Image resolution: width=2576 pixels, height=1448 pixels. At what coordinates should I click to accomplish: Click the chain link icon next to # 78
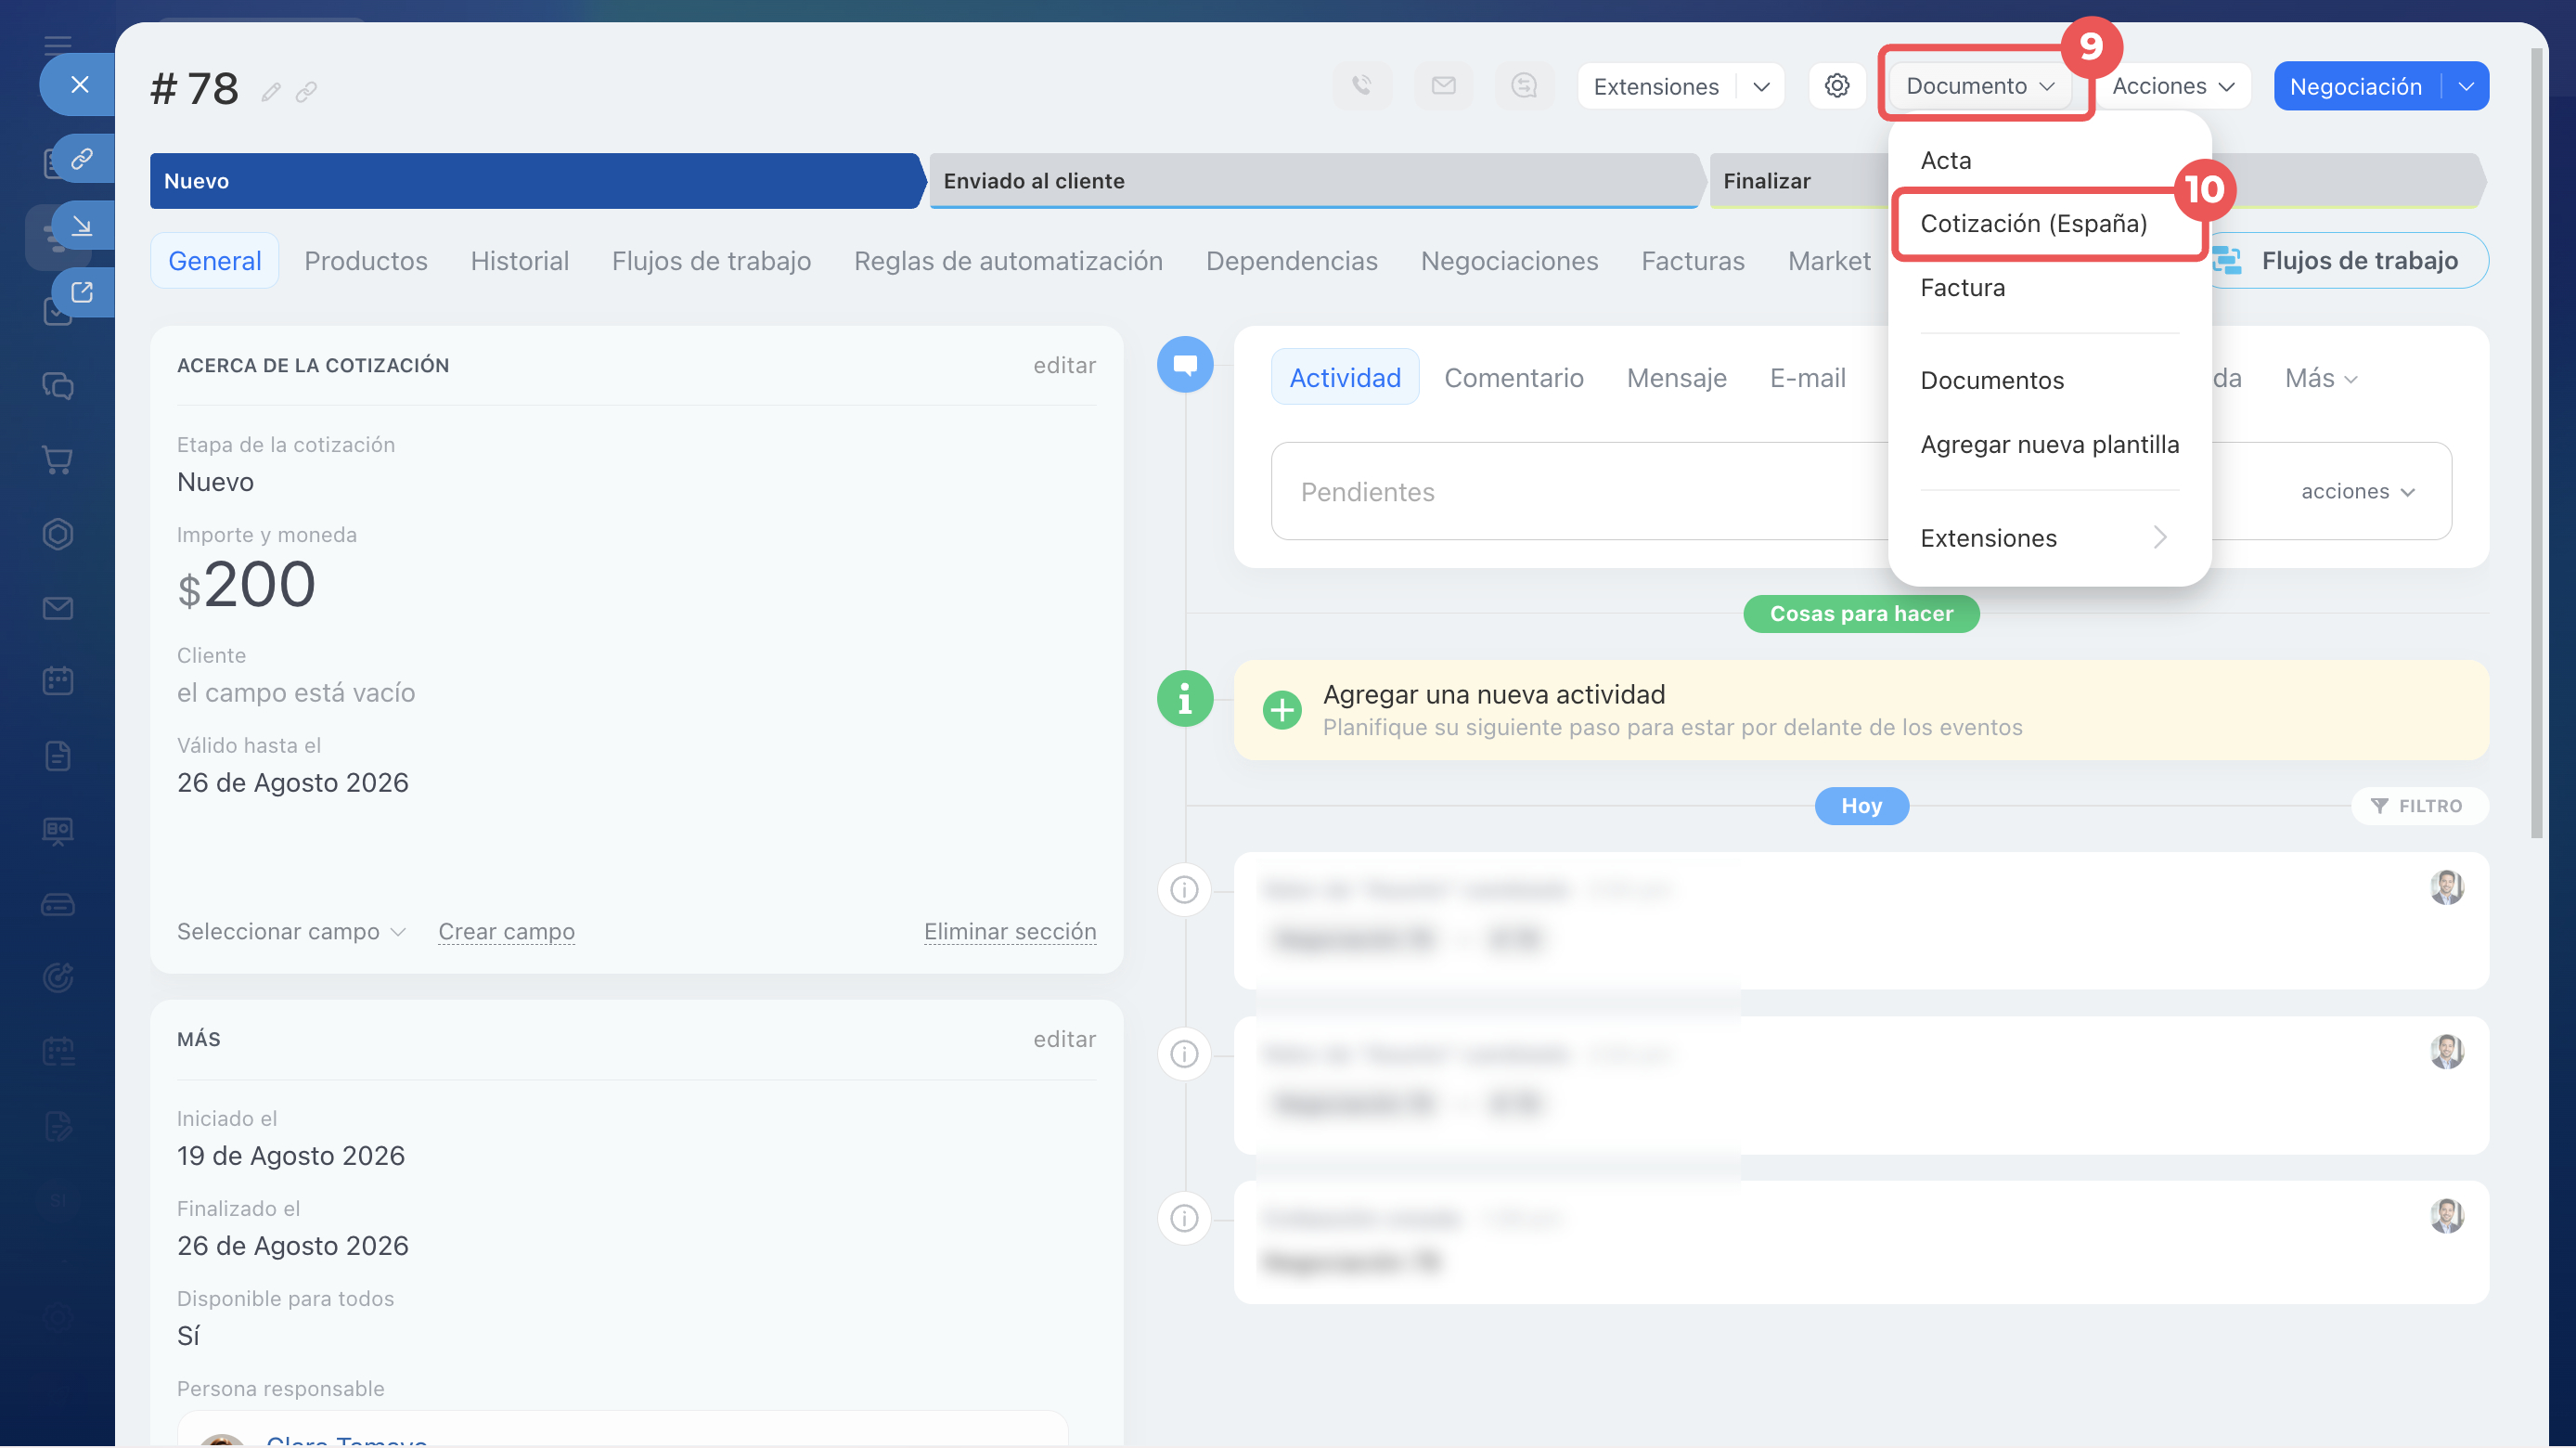pos(306,92)
